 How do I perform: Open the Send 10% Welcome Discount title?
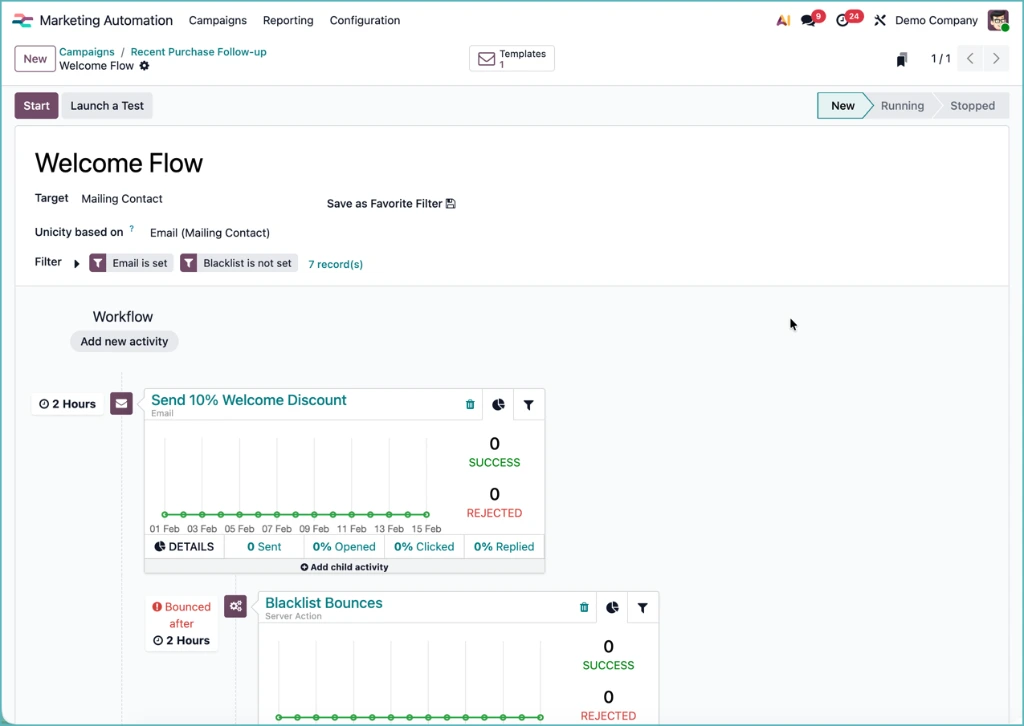pyautogui.click(x=249, y=400)
